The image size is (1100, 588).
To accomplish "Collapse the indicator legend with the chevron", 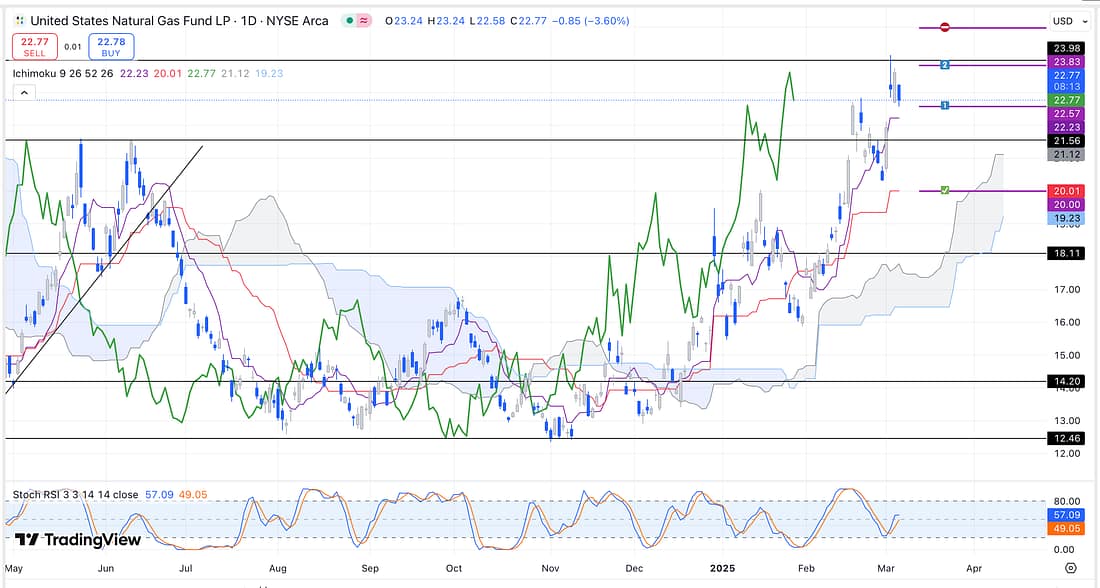I will pos(23,92).
